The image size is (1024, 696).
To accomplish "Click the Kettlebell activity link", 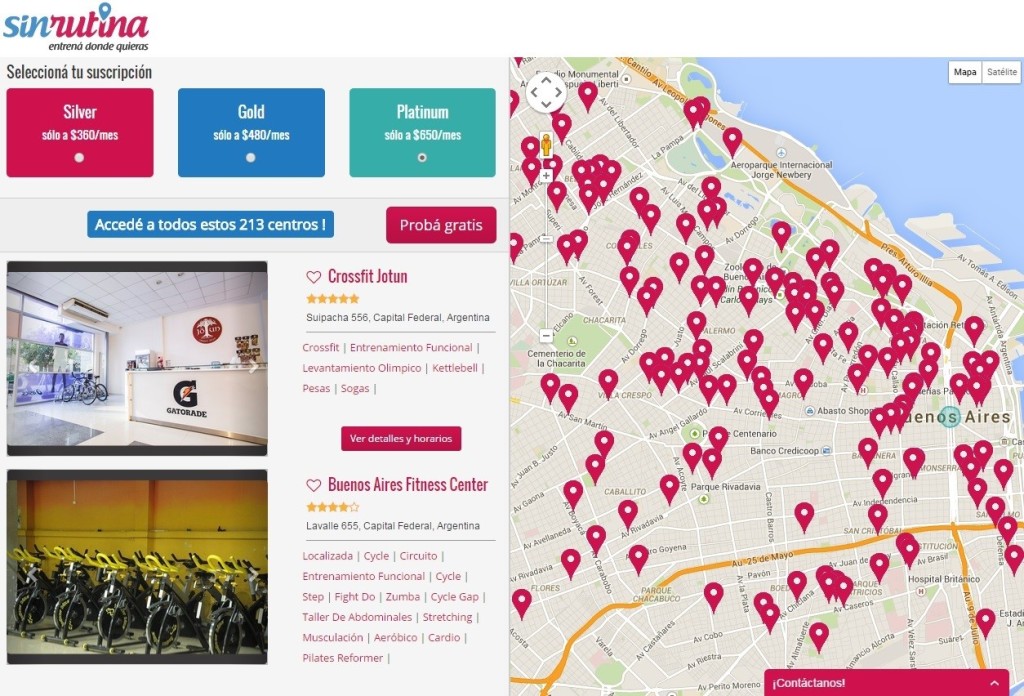I will point(455,368).
